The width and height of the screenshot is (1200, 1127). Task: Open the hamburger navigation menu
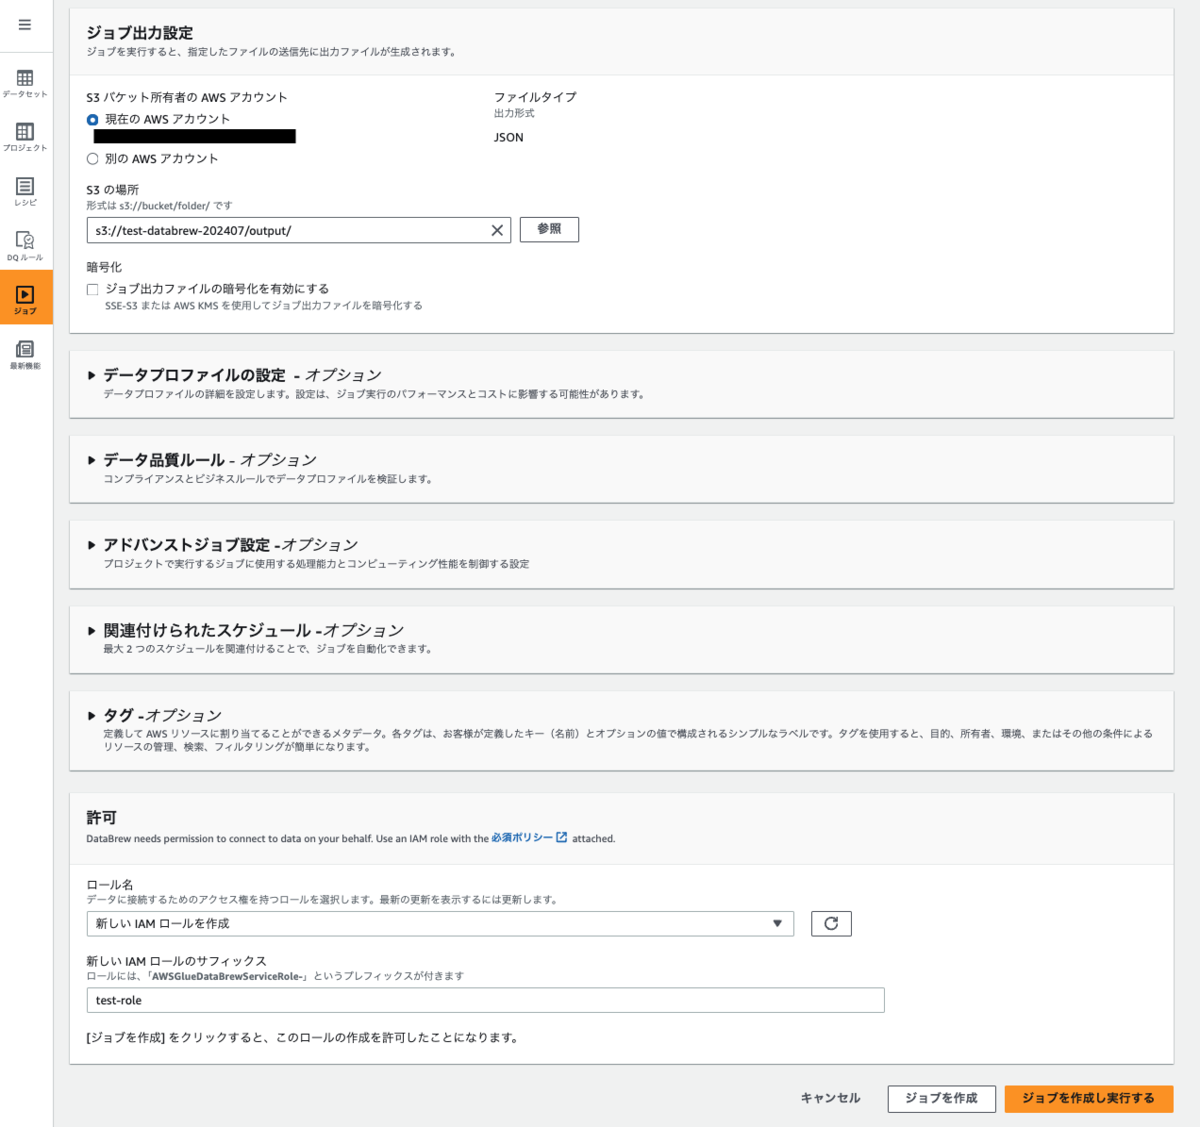click(x=25, y=25)
